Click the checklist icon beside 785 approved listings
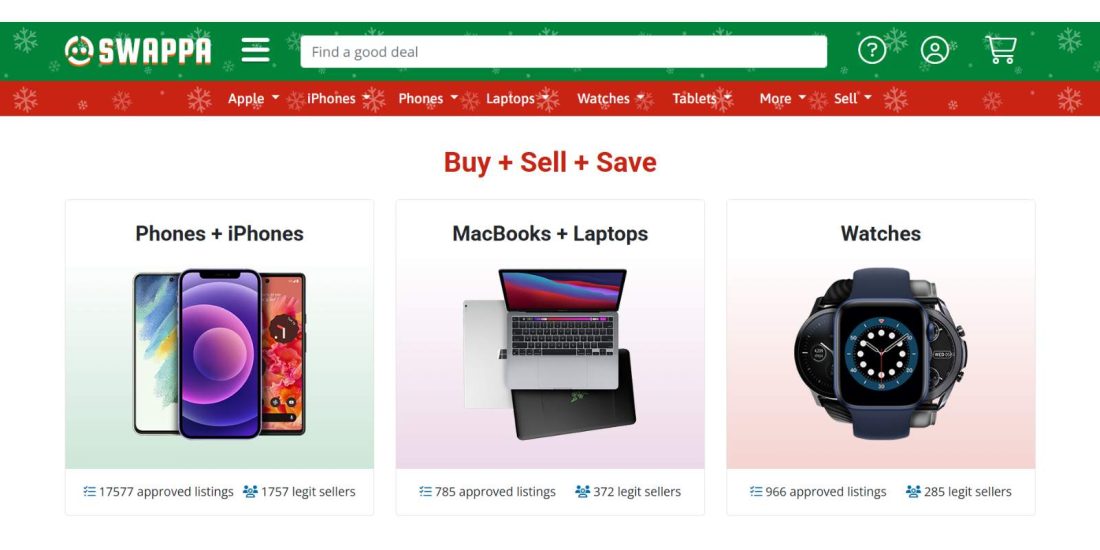1100x550 pixels. [x=425, y=492]
